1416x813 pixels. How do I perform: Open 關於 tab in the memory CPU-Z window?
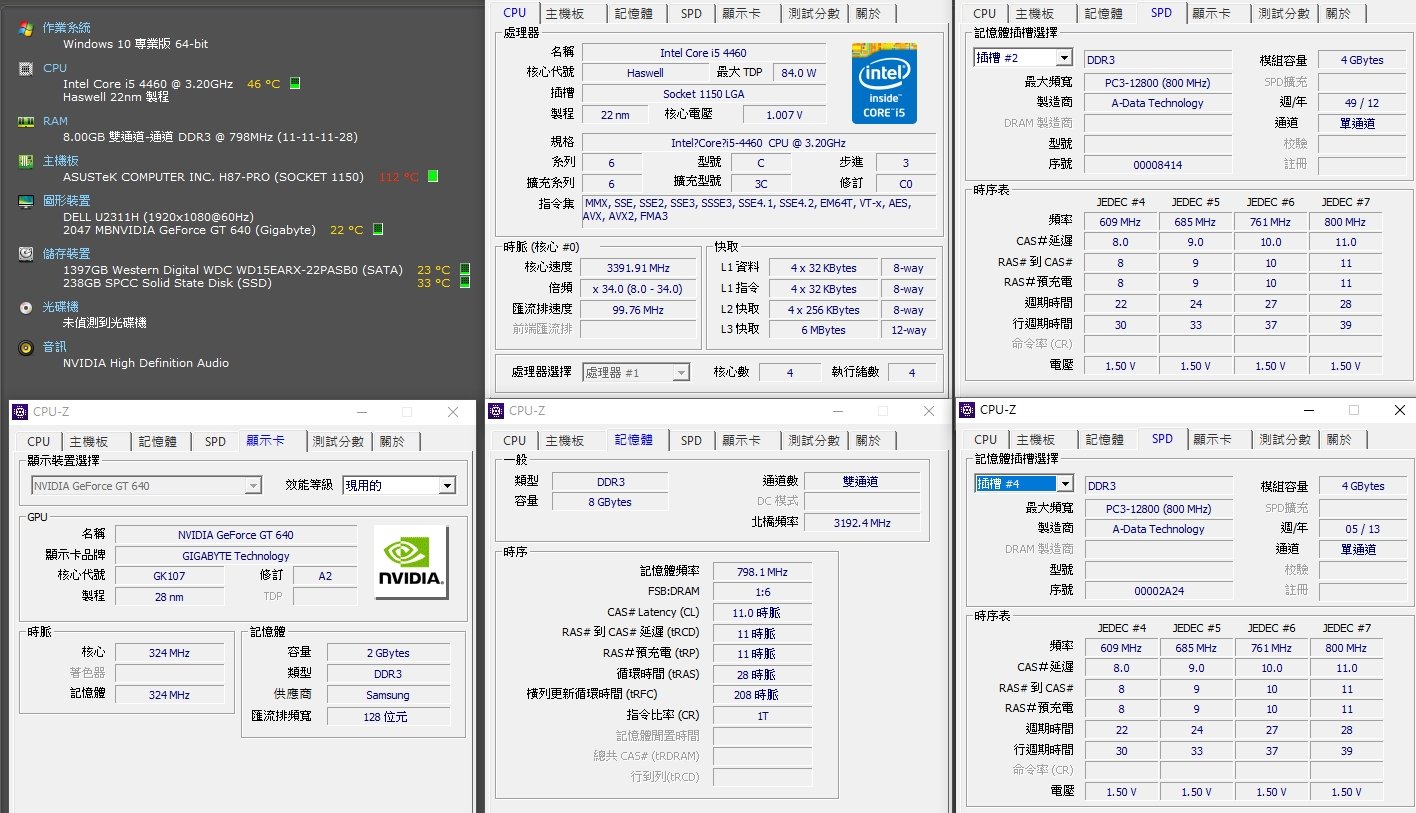tap(868, 441)
